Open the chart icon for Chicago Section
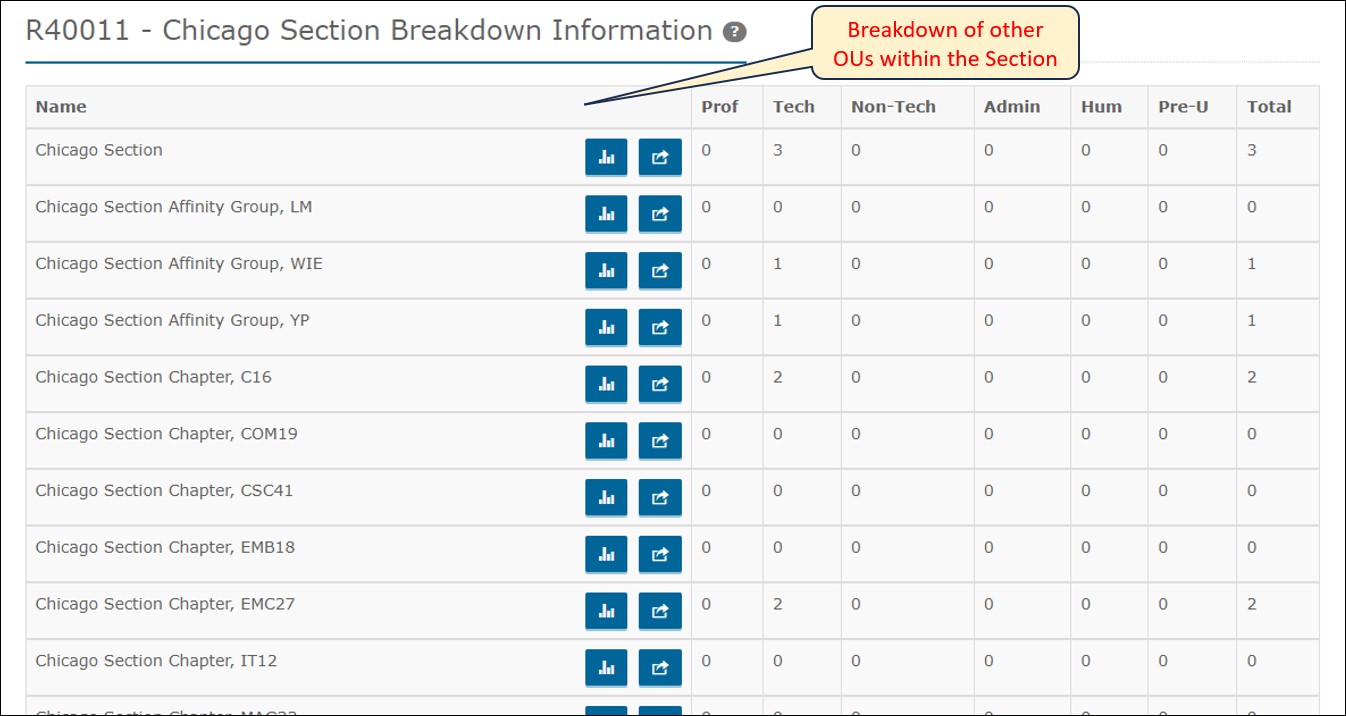Screen dimensions: 1346x716 pos(606,157)
